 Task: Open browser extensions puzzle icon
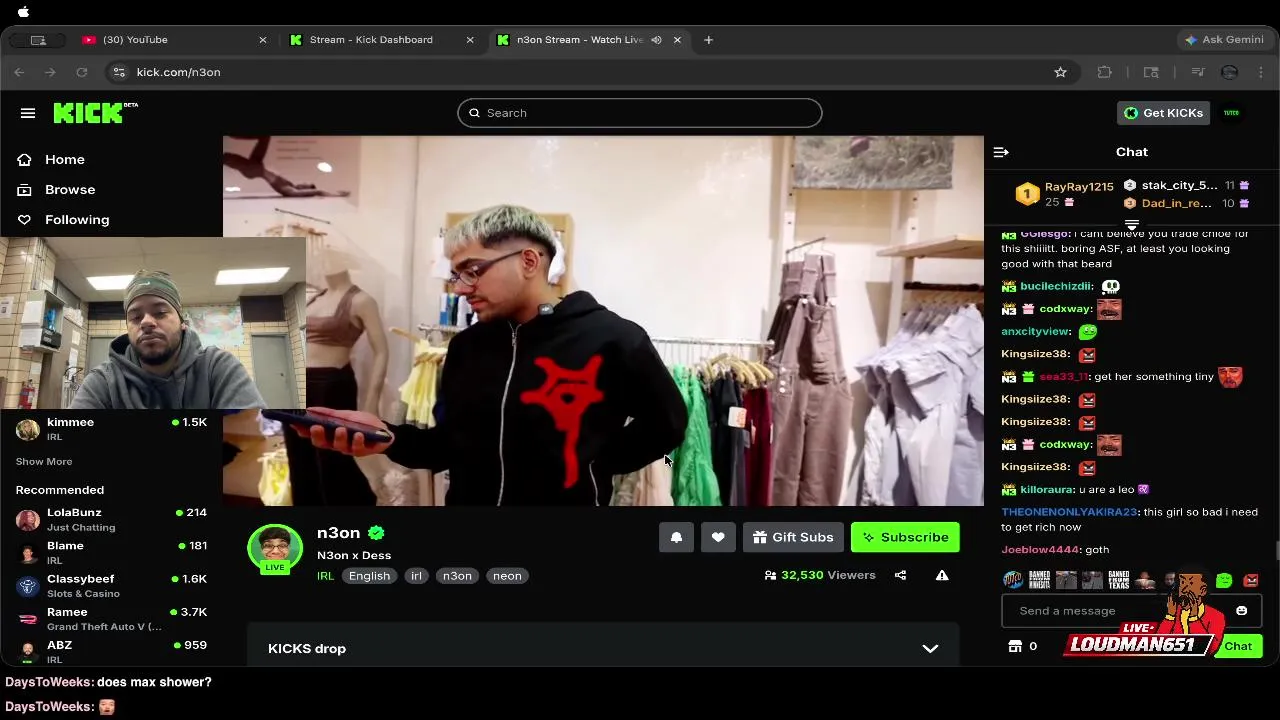coord(1104,72)
